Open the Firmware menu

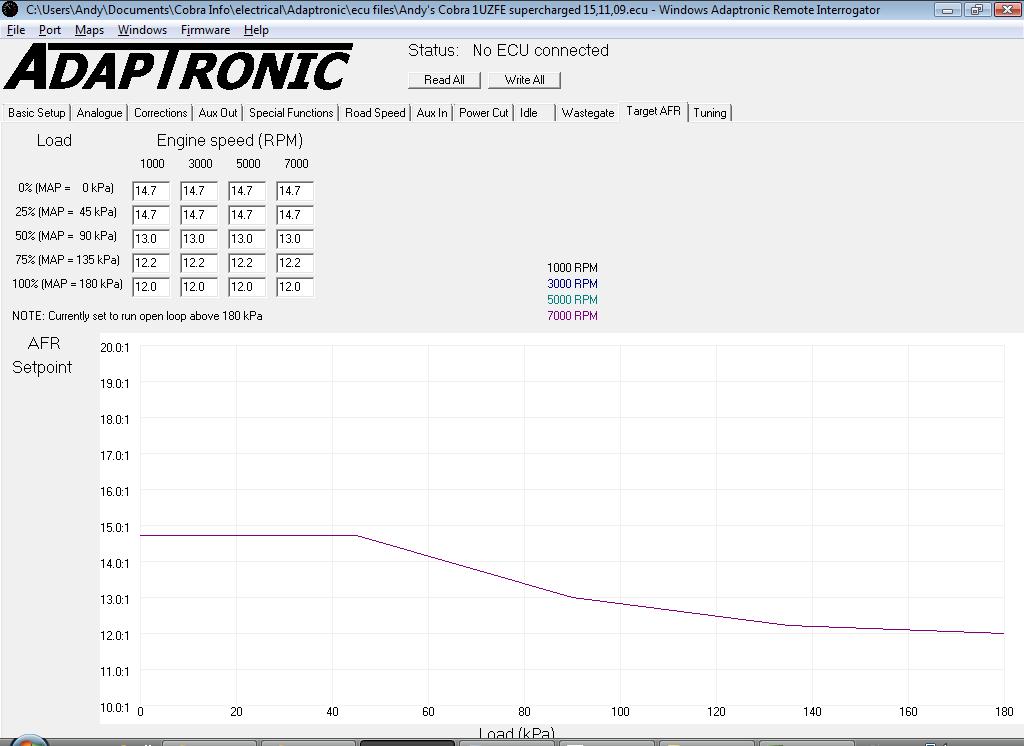click(x=205, y=30)
